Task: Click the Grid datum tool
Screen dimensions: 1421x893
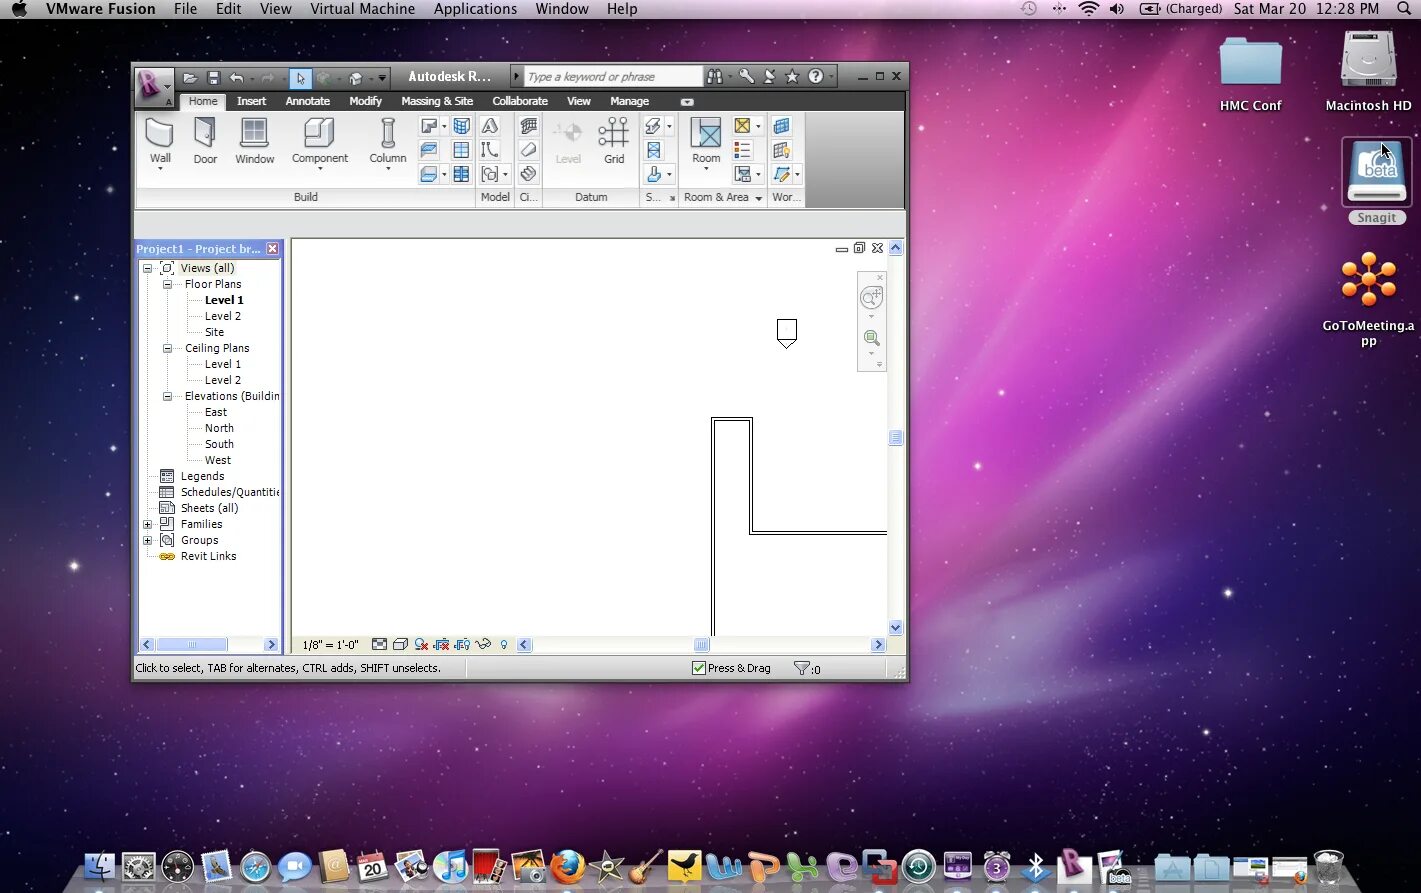Action: (613, 141)
